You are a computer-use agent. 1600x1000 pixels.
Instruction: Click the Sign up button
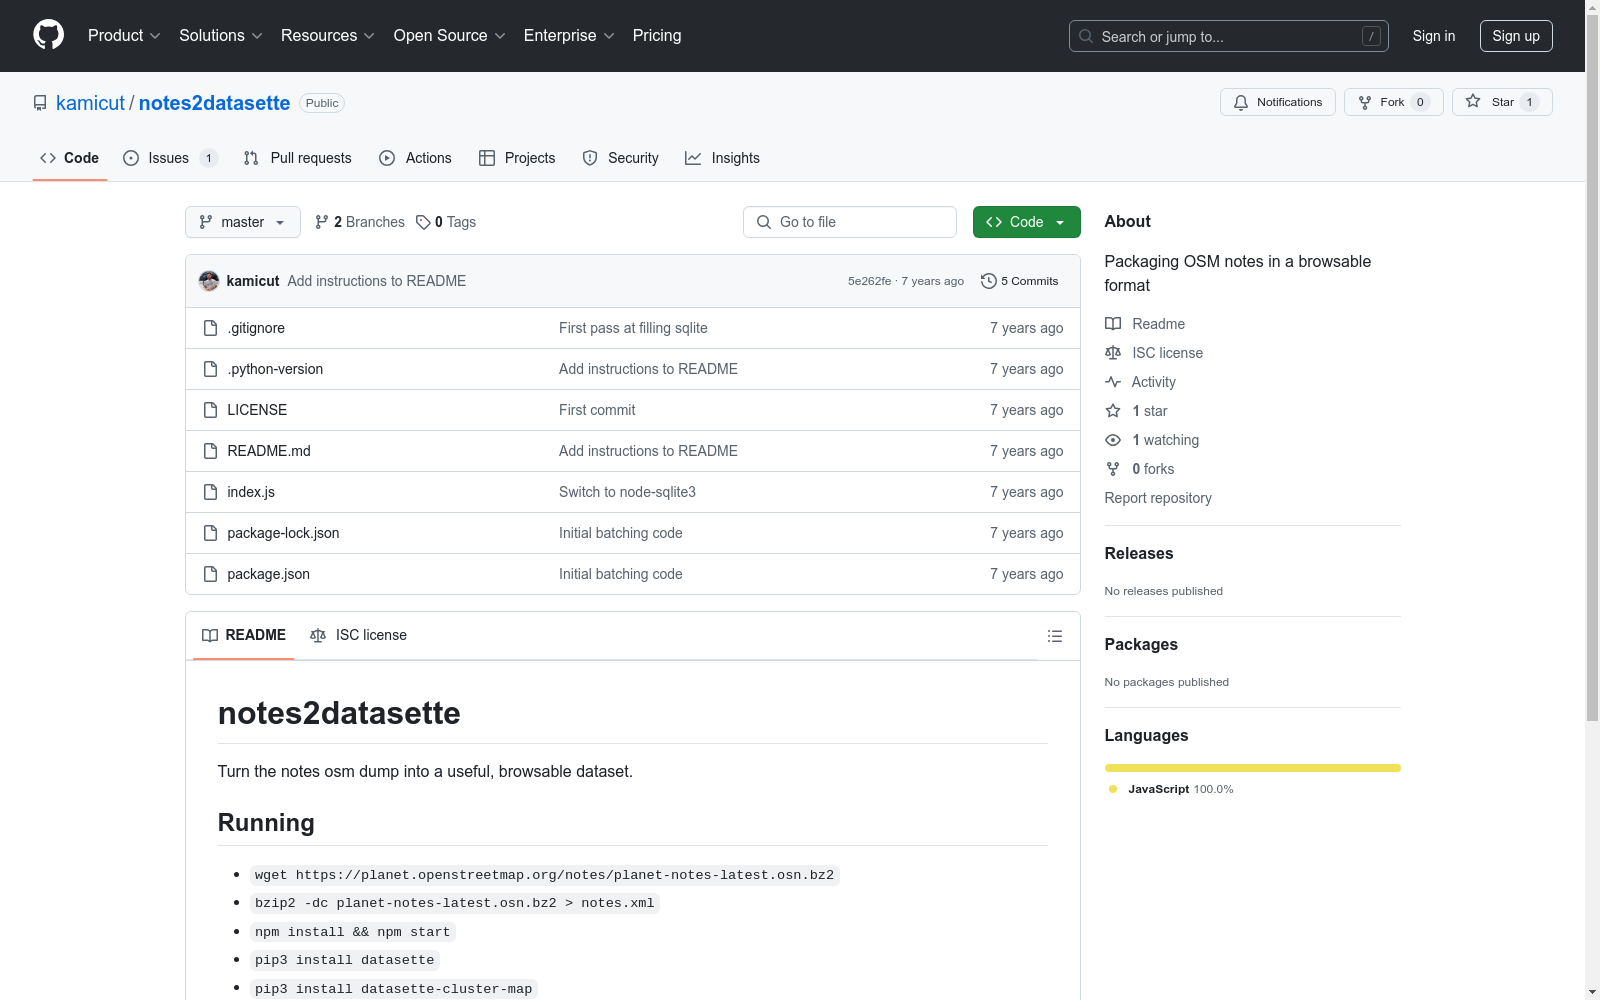coord(1516,36)
